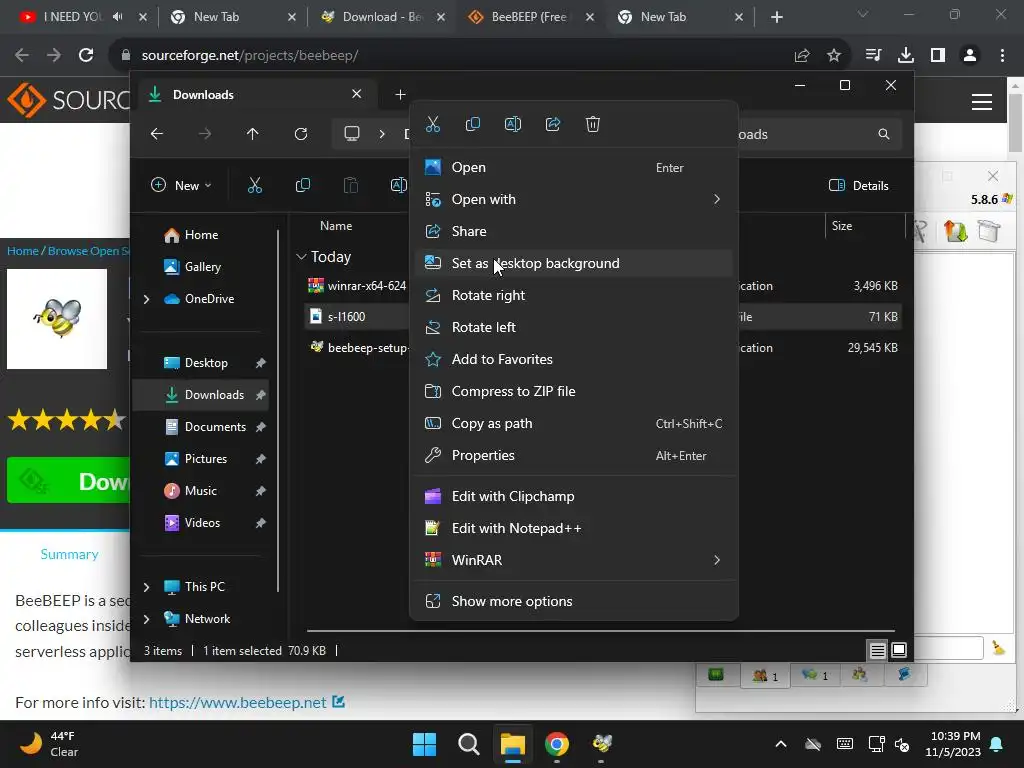Click Share icon in context menu top row
Image resolution: width=1024 pixels, height=768 pixels.
pyautogui.click(x=552, y=124)
